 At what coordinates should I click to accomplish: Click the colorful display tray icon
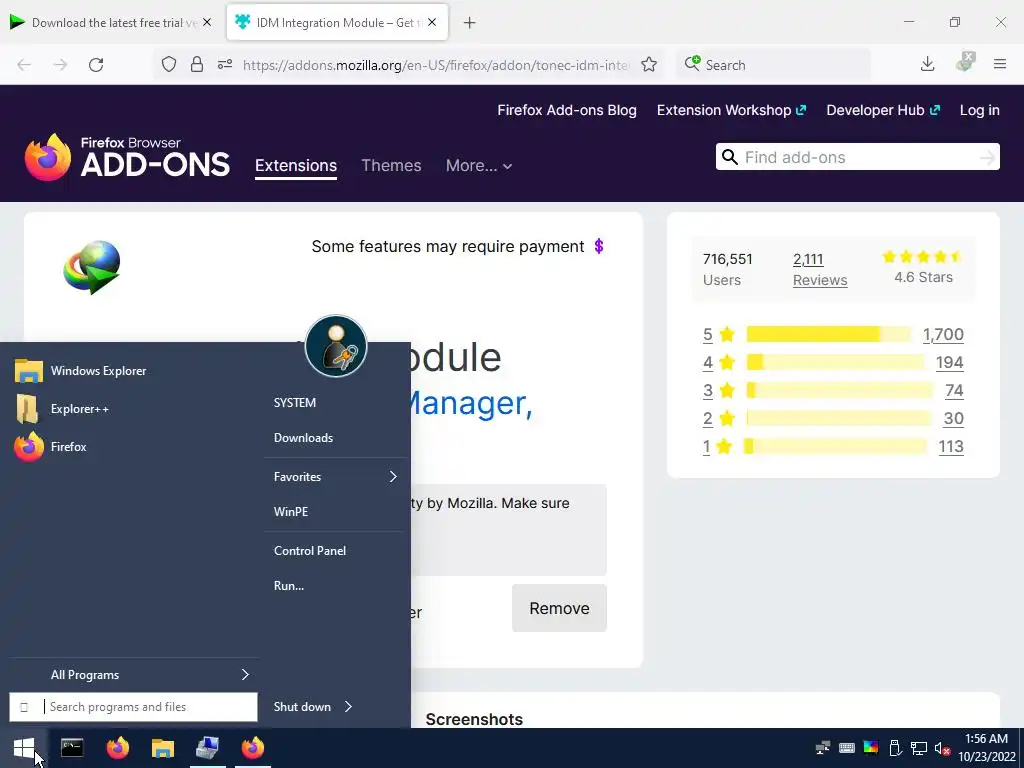[x=871, y=748]
